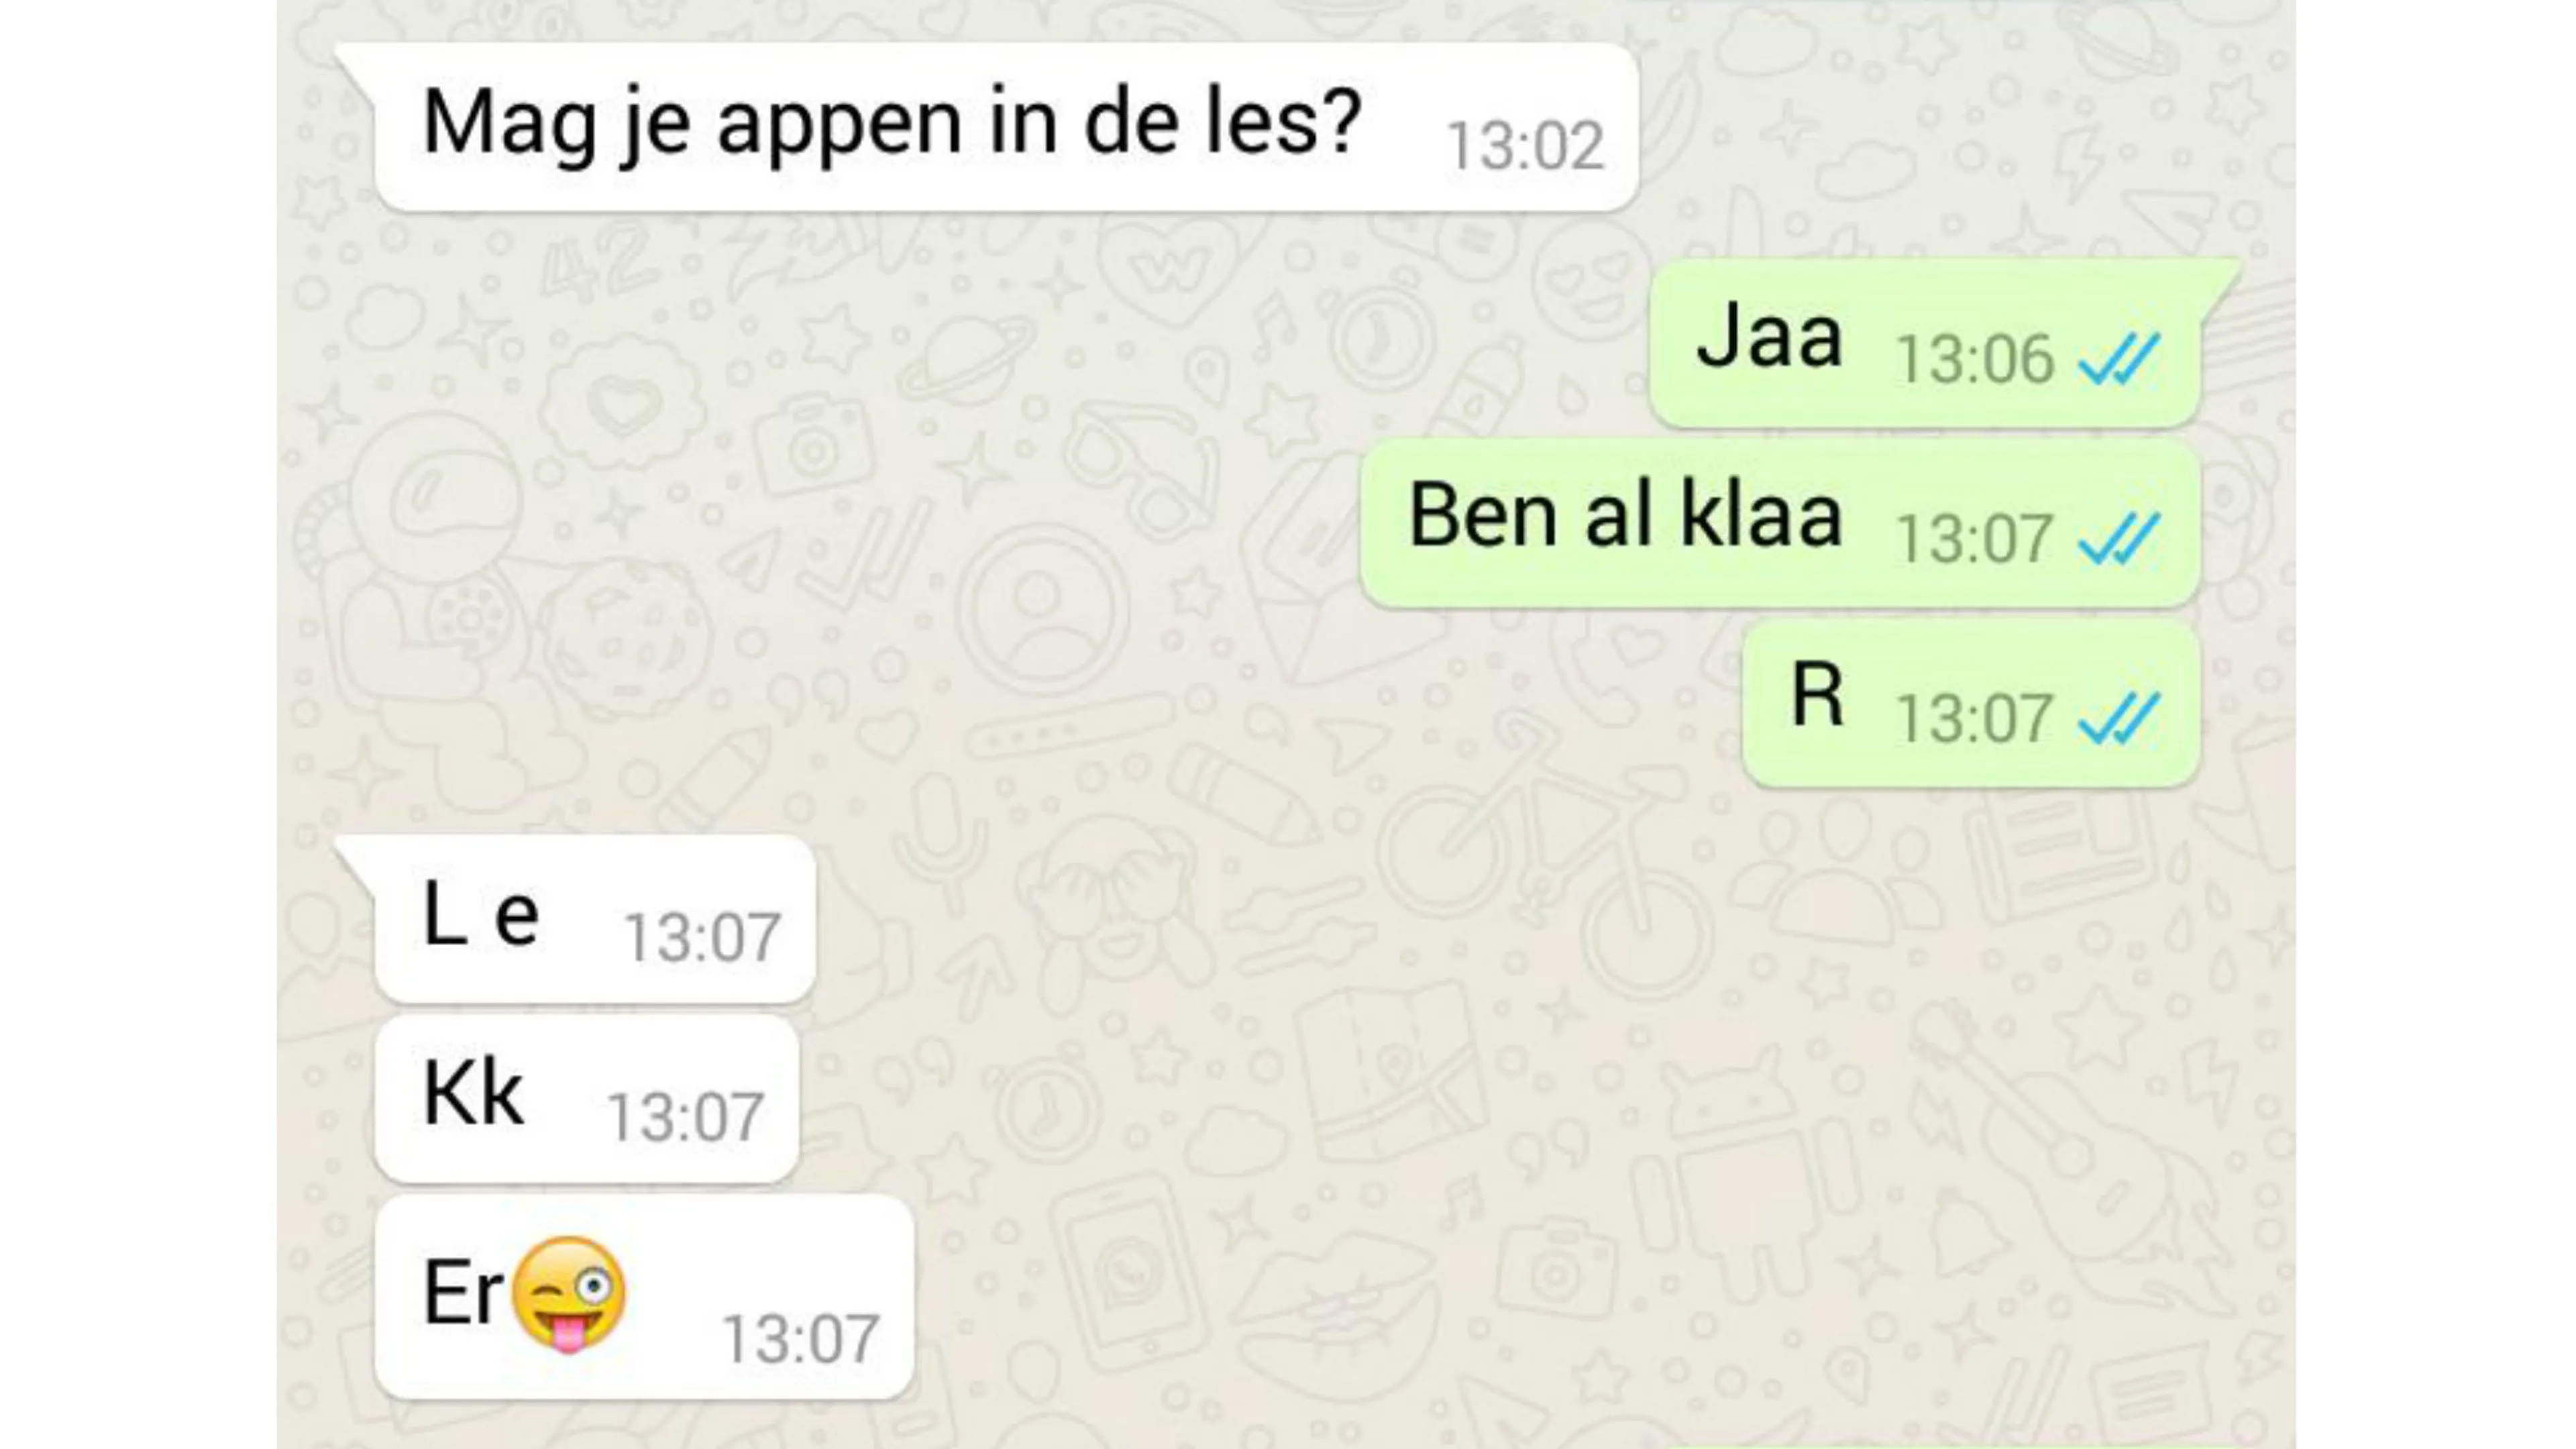Click the winking tongue-out emoji

coord(568,1294)
